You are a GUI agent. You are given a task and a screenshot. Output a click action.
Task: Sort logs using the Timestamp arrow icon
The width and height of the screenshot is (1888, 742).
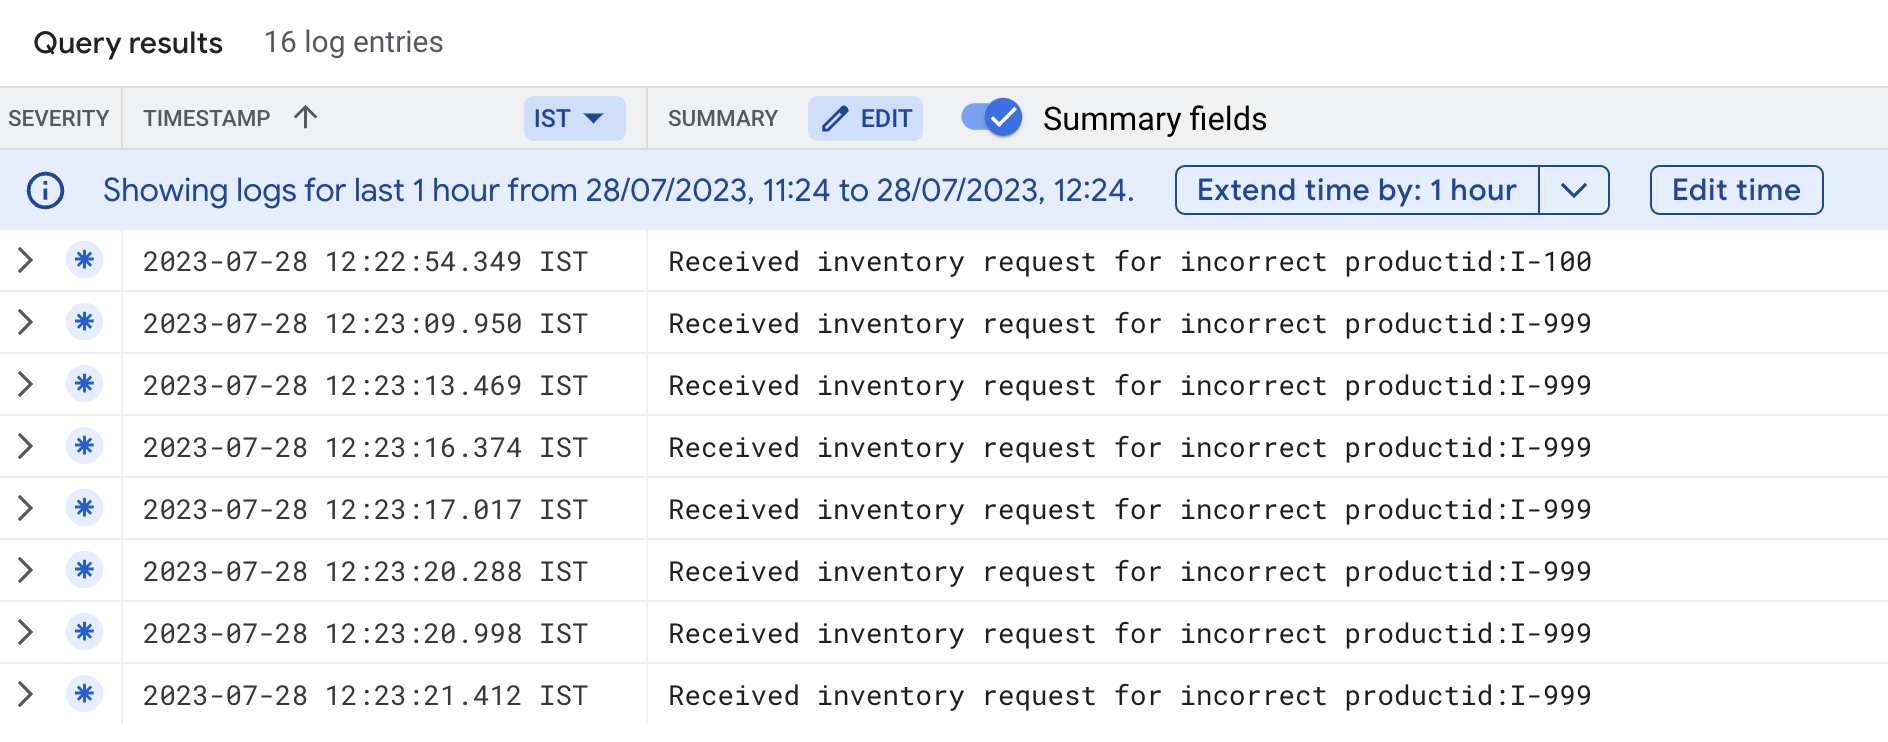(306, 118)
